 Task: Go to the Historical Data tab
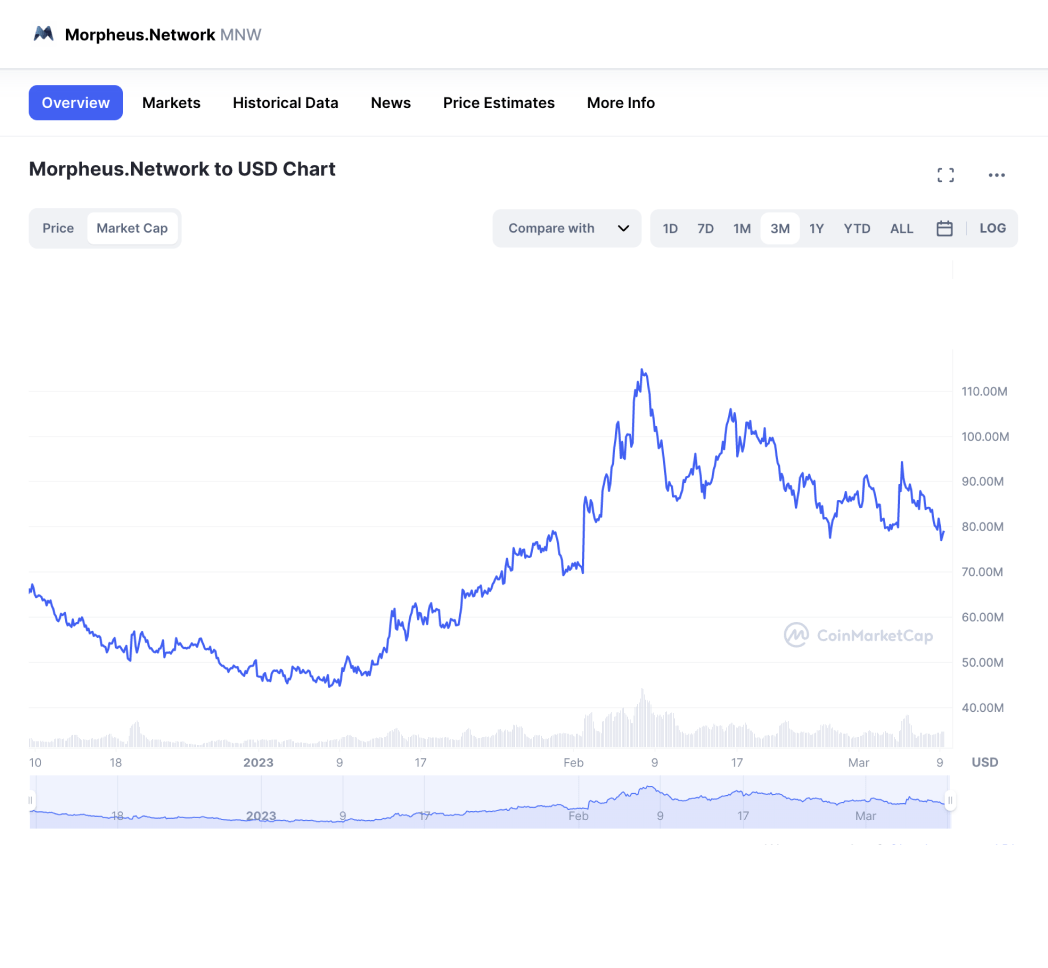pyautogui.click(x=285, y=103)
